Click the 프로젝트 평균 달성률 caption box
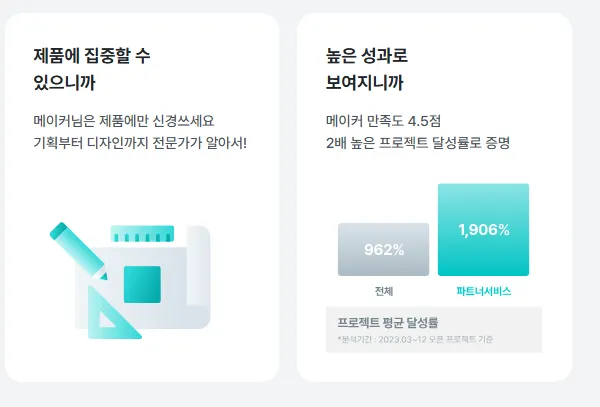This screenshot has height=407, width=600. 434,329
